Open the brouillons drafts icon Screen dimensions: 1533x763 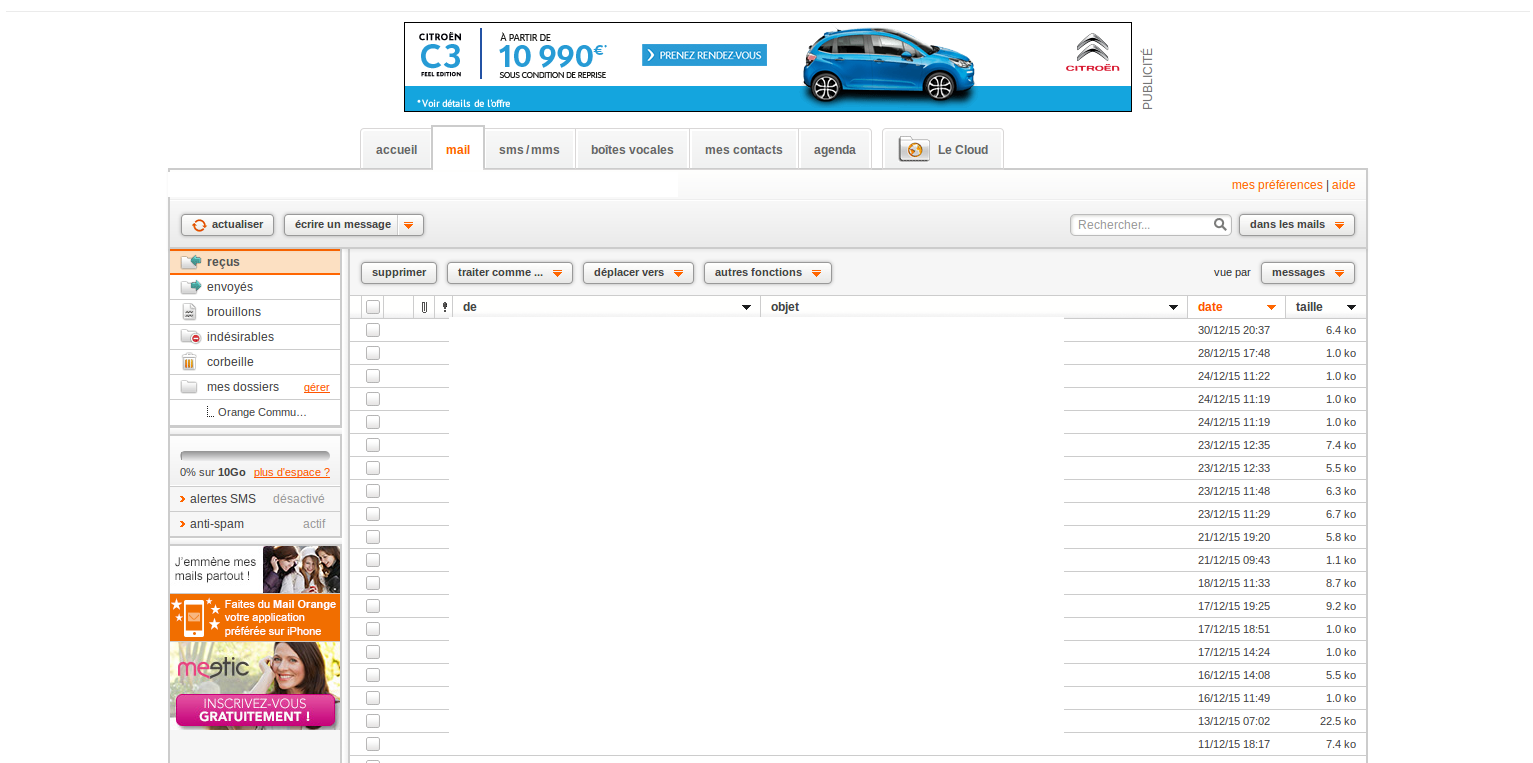pos(190,312)
